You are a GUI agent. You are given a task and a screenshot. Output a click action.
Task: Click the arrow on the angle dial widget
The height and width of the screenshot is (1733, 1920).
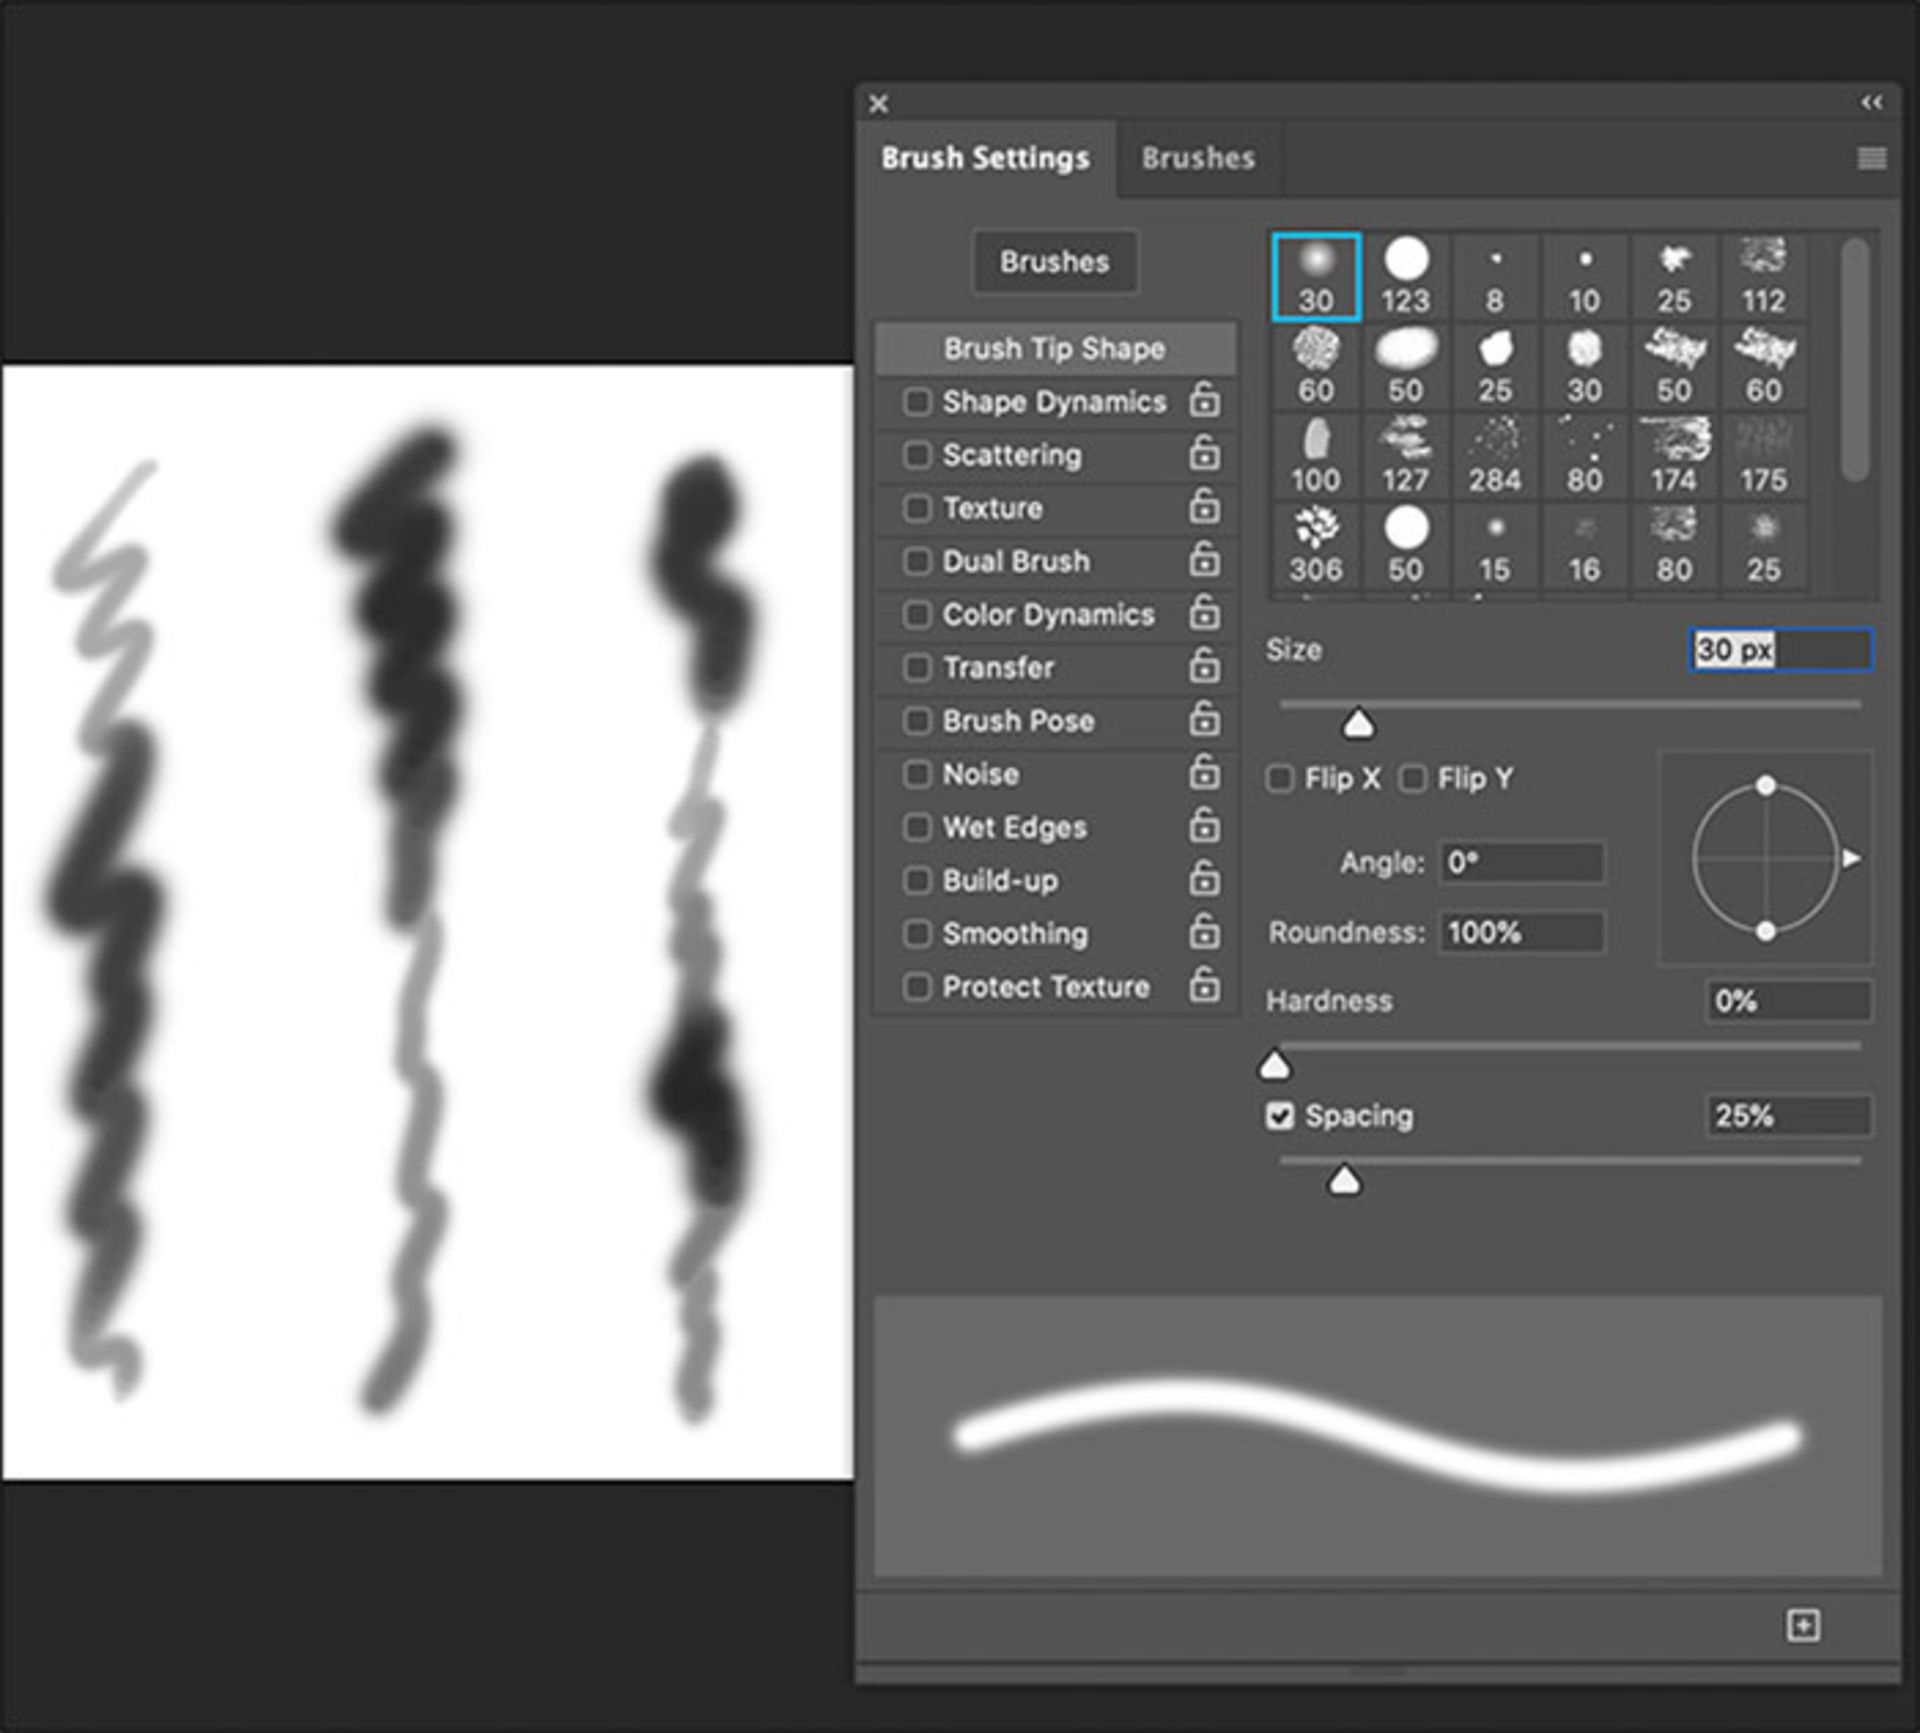pyautogui.click(x=1851, y=858)
